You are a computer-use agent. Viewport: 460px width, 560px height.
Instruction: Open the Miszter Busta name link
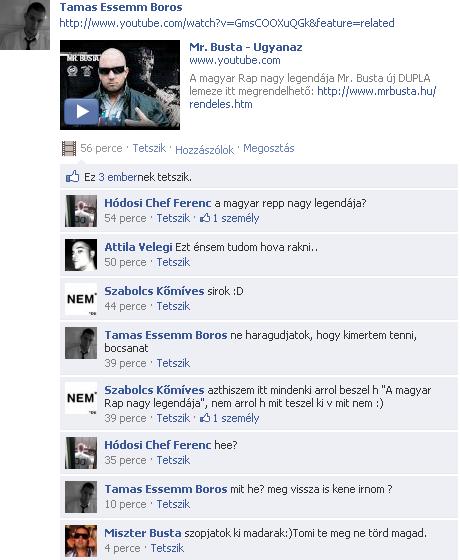(x=143, y=533)
